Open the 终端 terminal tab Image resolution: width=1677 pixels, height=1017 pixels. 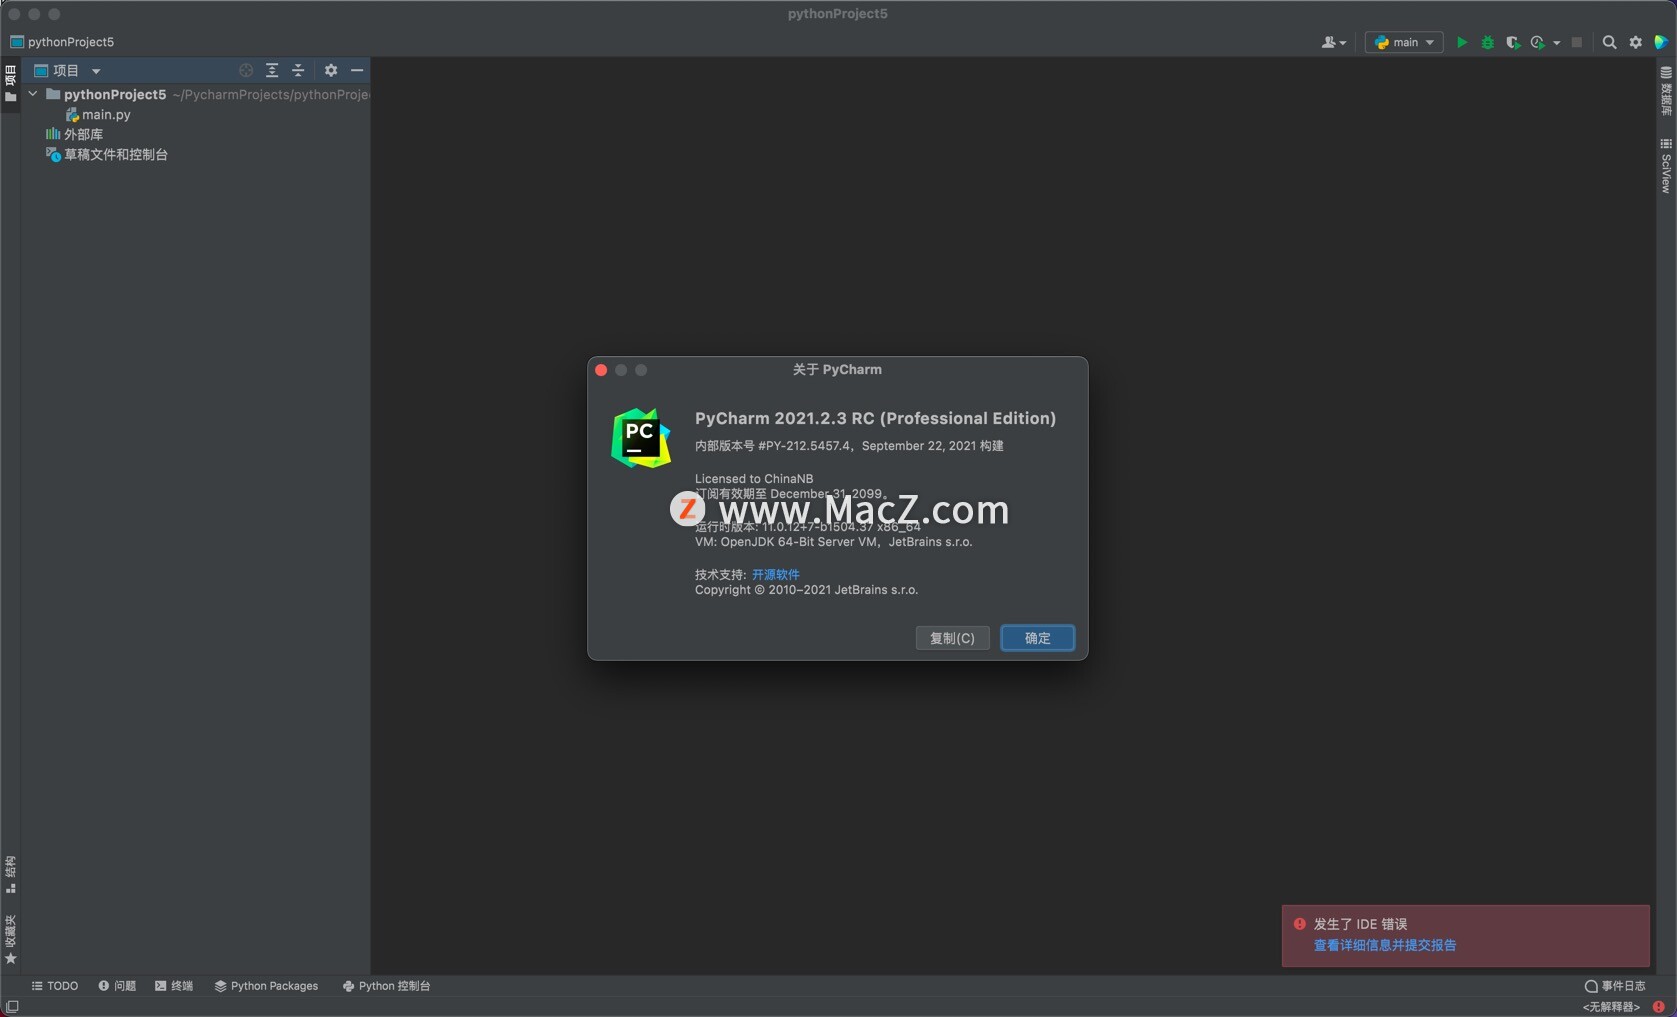174,986
